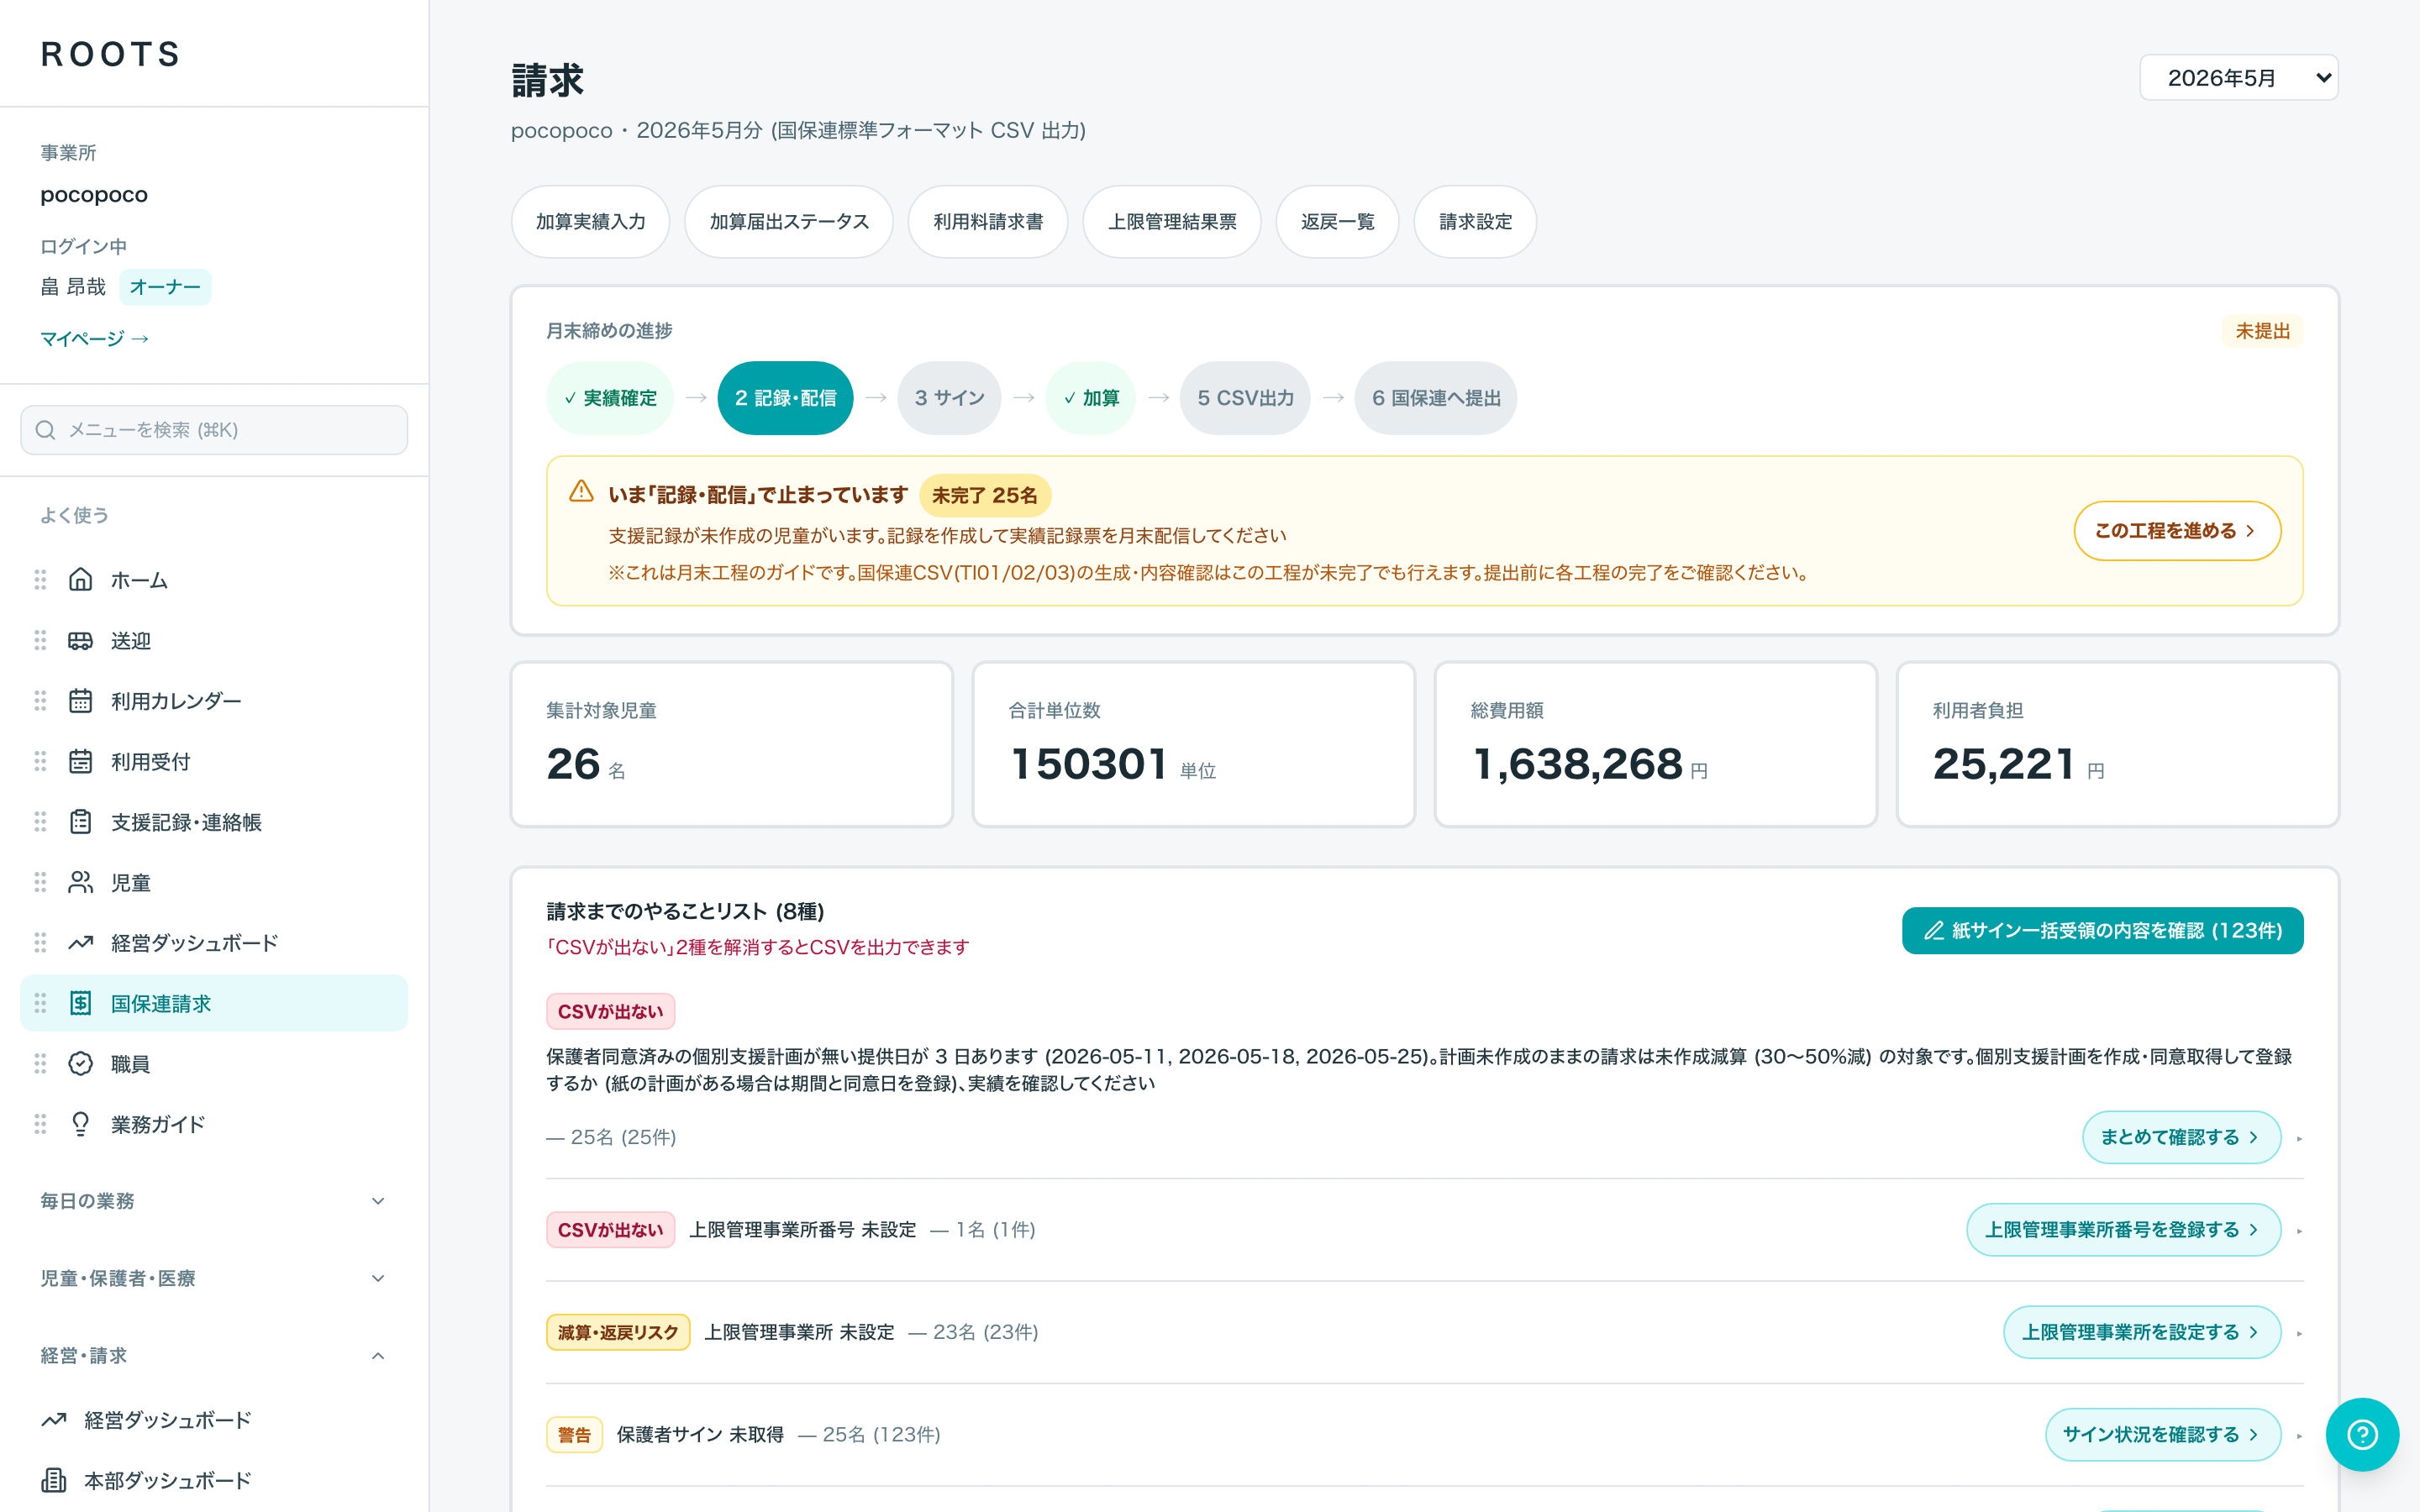Open the help question-mark floating button
2420x1512 pixels.
tap(2362, 1435)
